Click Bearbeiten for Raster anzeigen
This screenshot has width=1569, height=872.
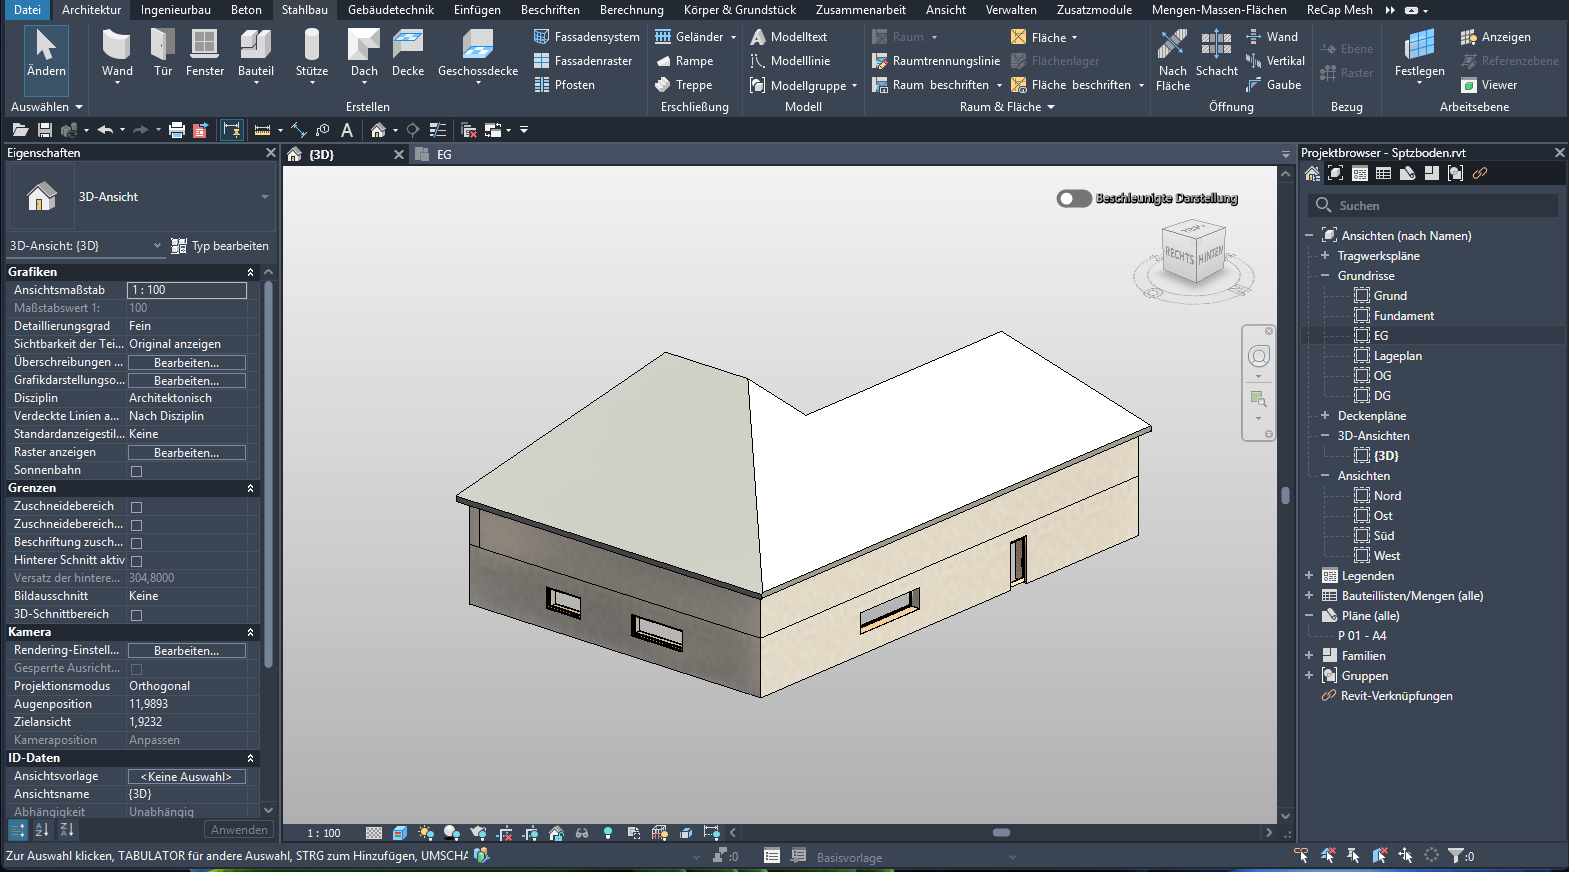pos(187,453)
